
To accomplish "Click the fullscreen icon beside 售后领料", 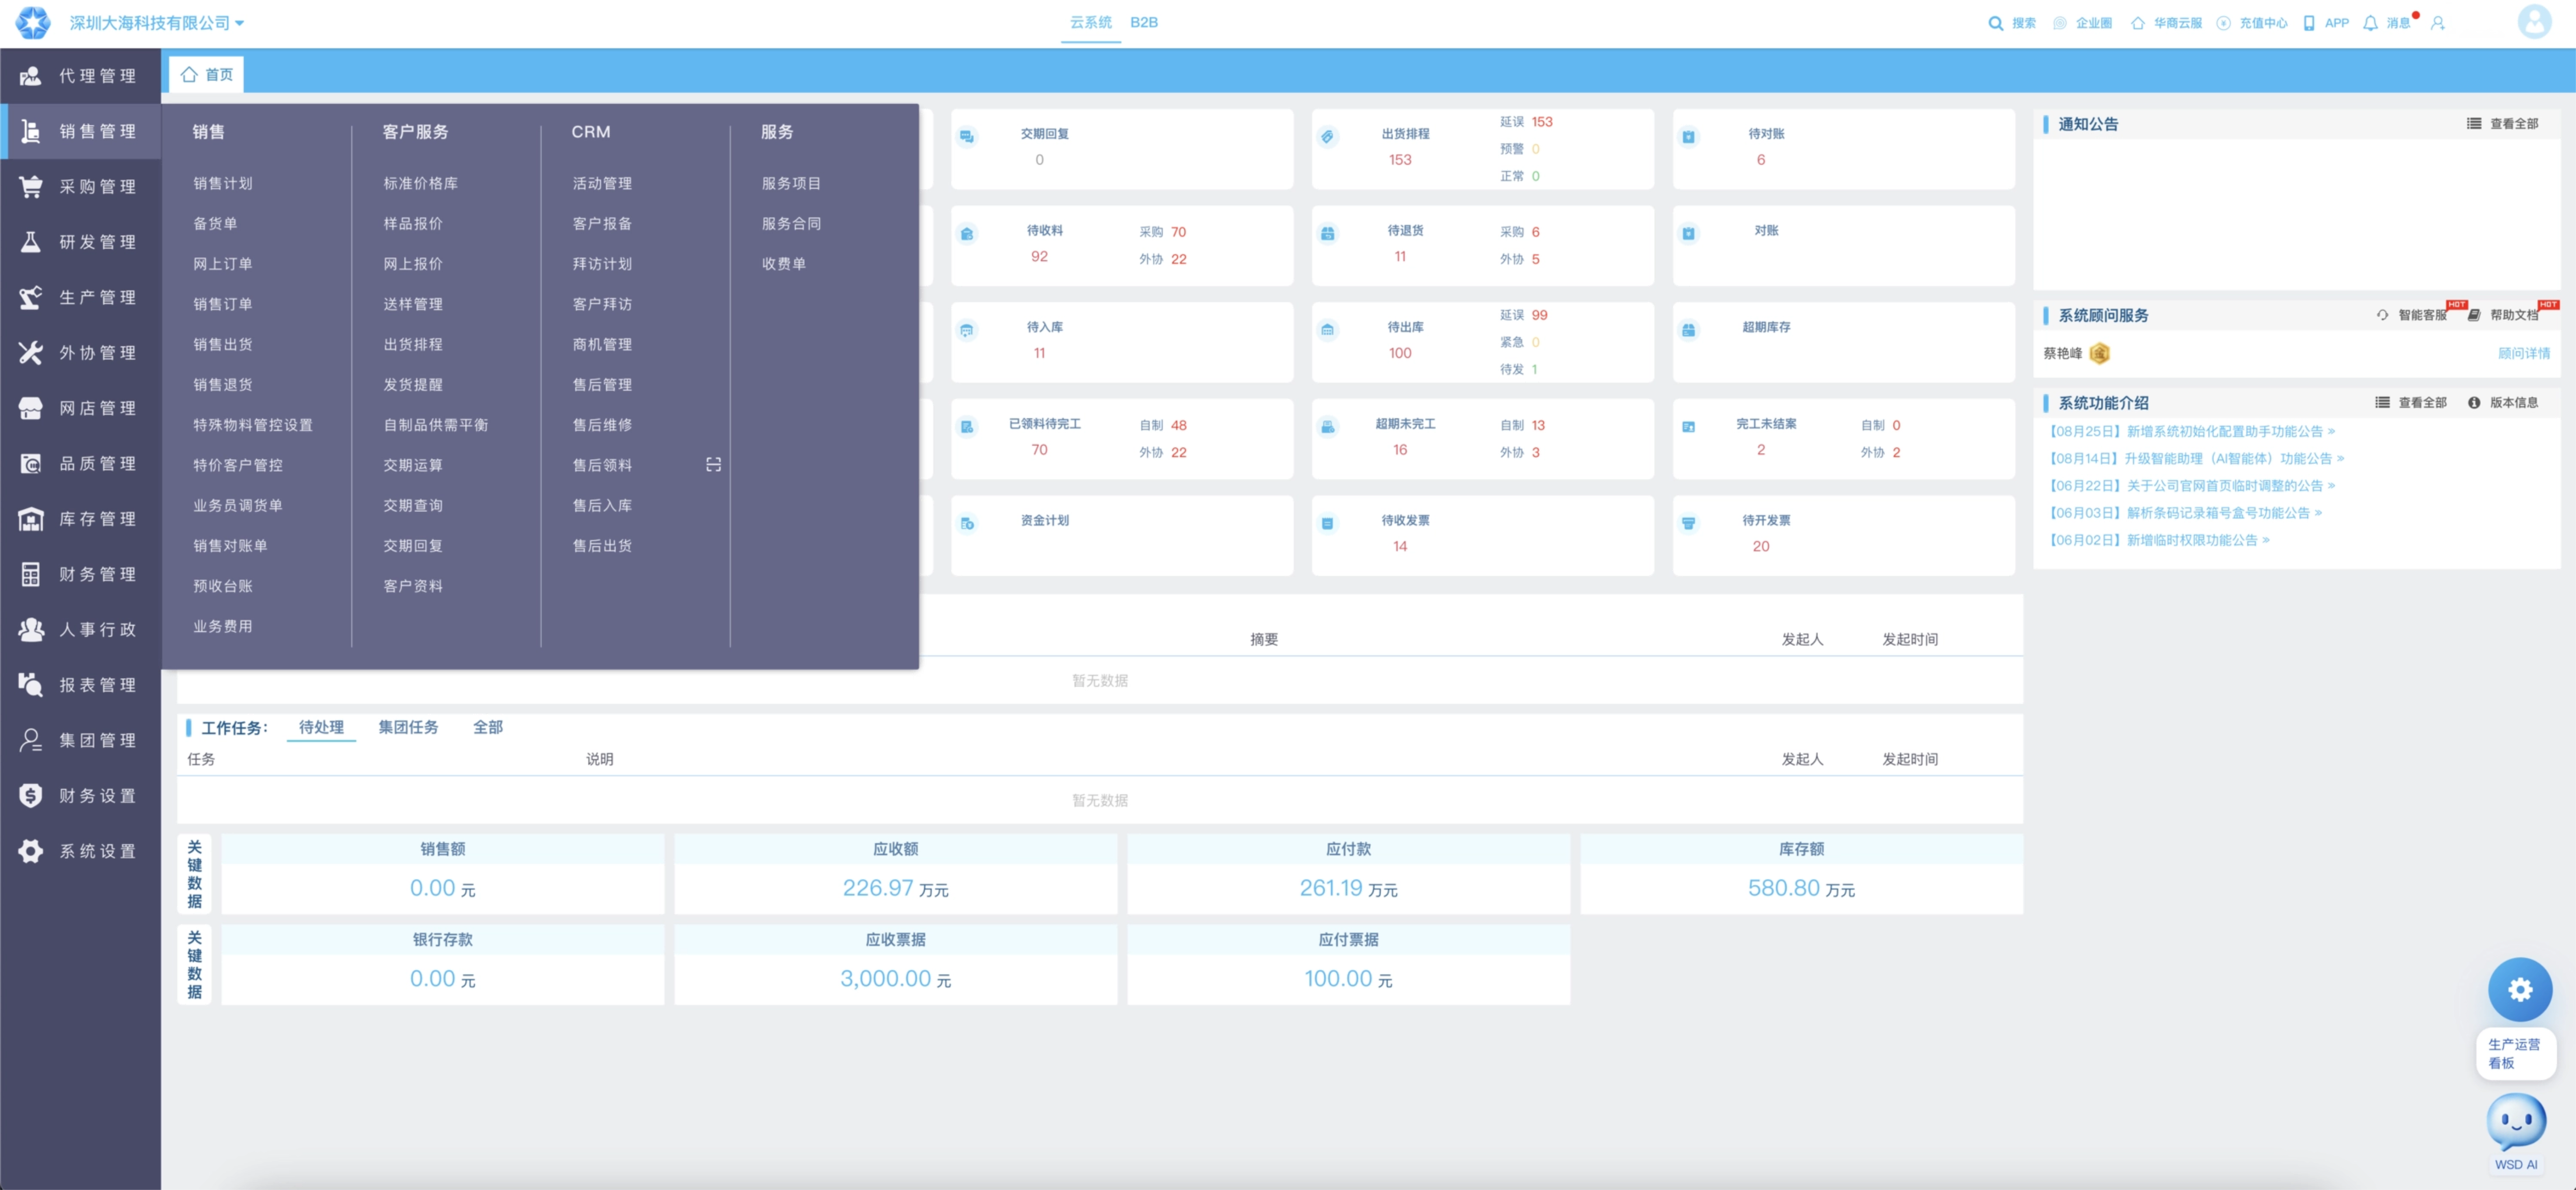I will point(713,465).
